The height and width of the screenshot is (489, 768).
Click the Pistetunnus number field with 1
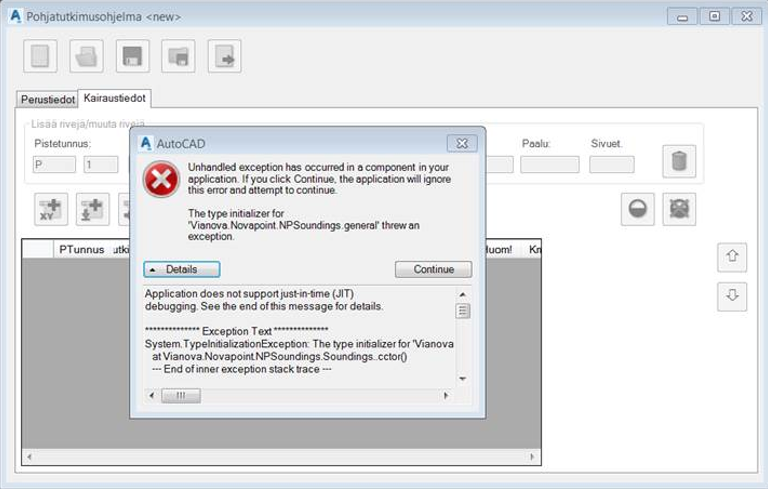100,165
